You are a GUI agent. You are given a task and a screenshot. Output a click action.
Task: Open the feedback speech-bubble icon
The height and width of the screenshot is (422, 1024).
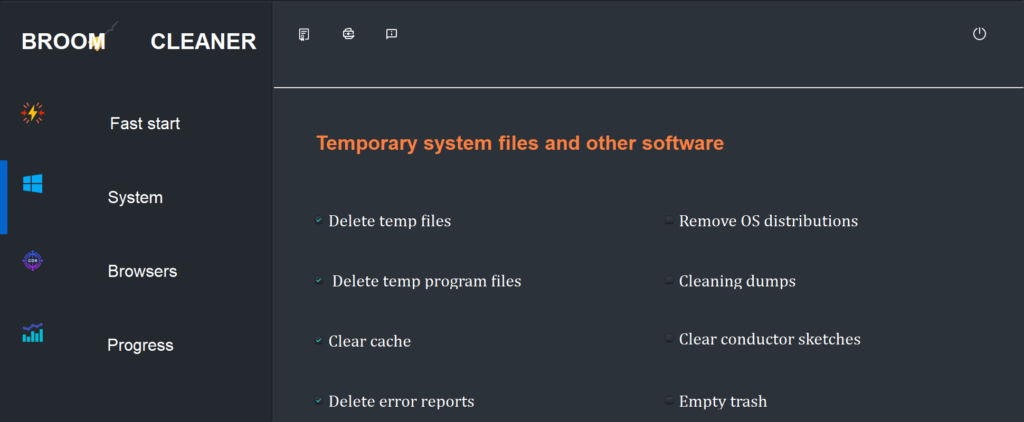pos(392,35)
